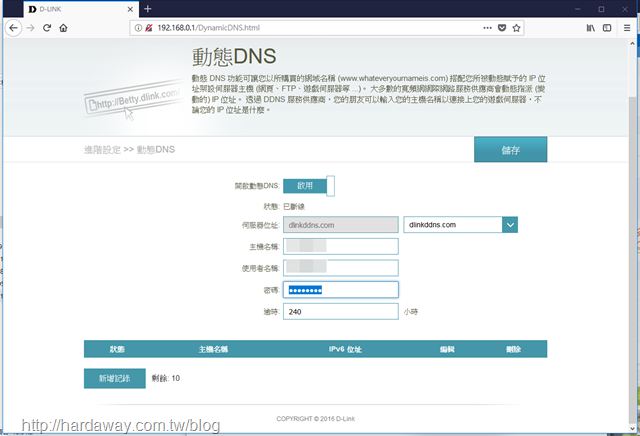This screenshot has height=436, width=640.
Task: Open the page actions three-dot menu
Action: [x=487, y=28]
